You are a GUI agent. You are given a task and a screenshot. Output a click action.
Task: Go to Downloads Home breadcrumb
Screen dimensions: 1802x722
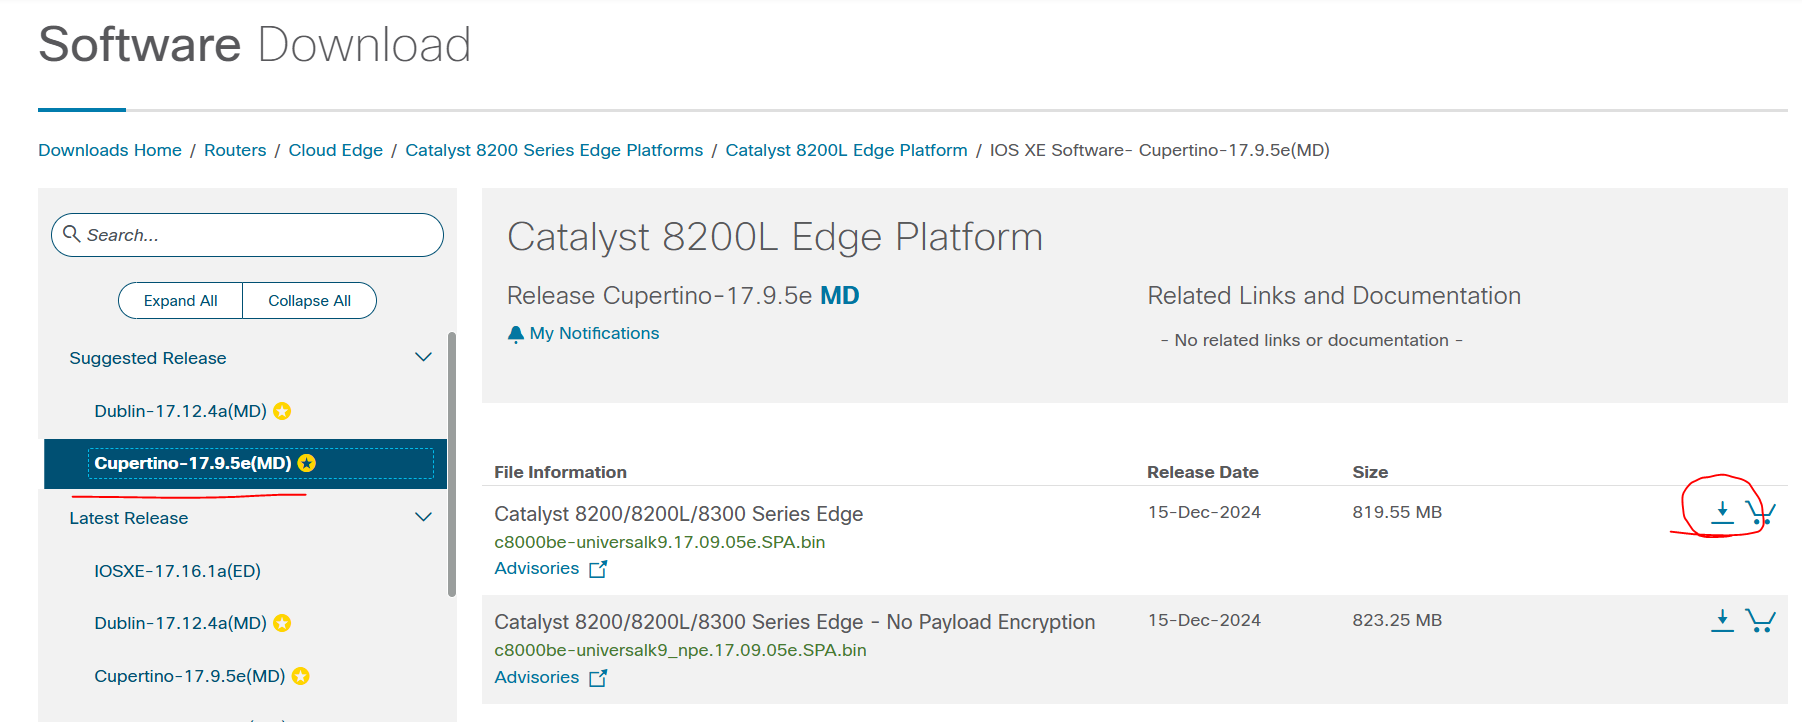pyautogui.click(x=110, y=150)
